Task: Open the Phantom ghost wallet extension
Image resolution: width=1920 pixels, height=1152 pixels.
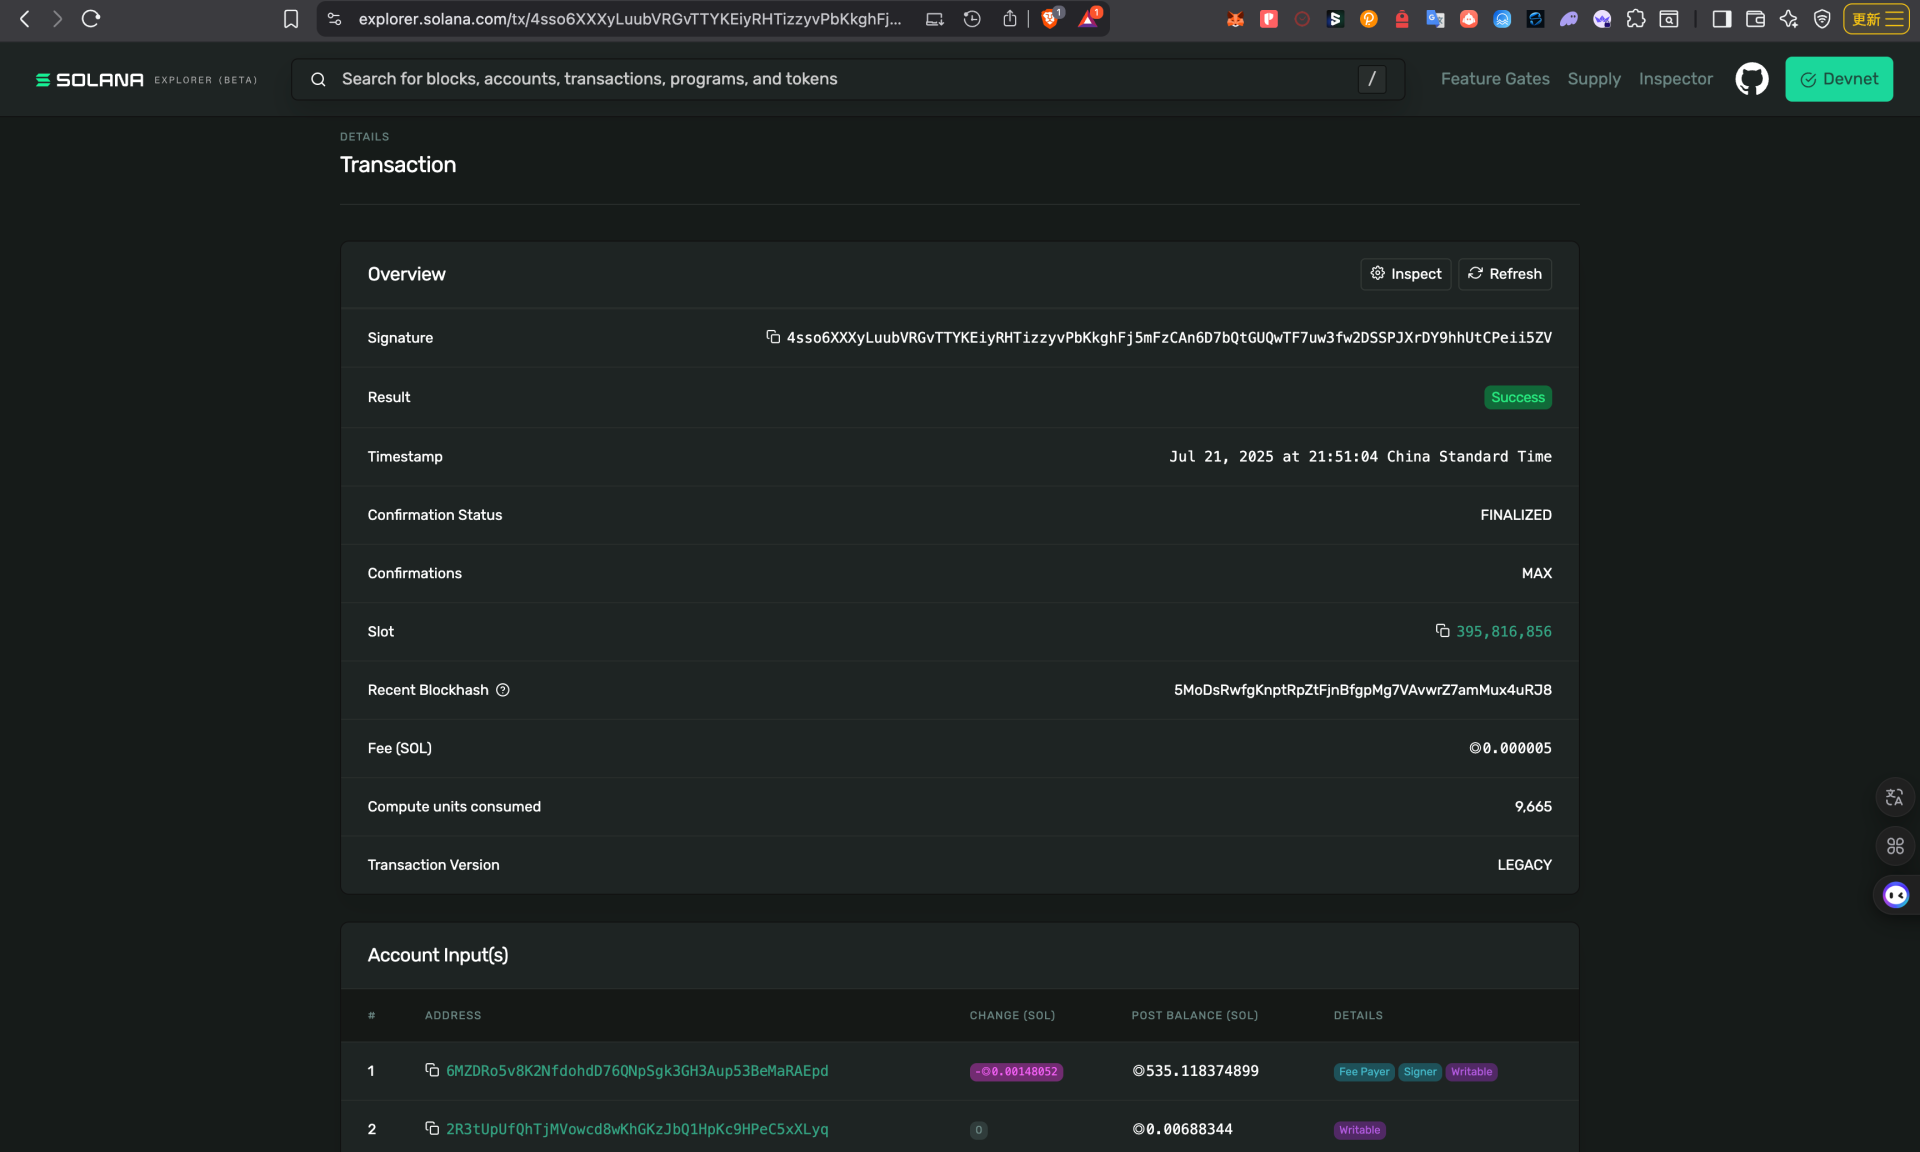Action: point(1569,19)
